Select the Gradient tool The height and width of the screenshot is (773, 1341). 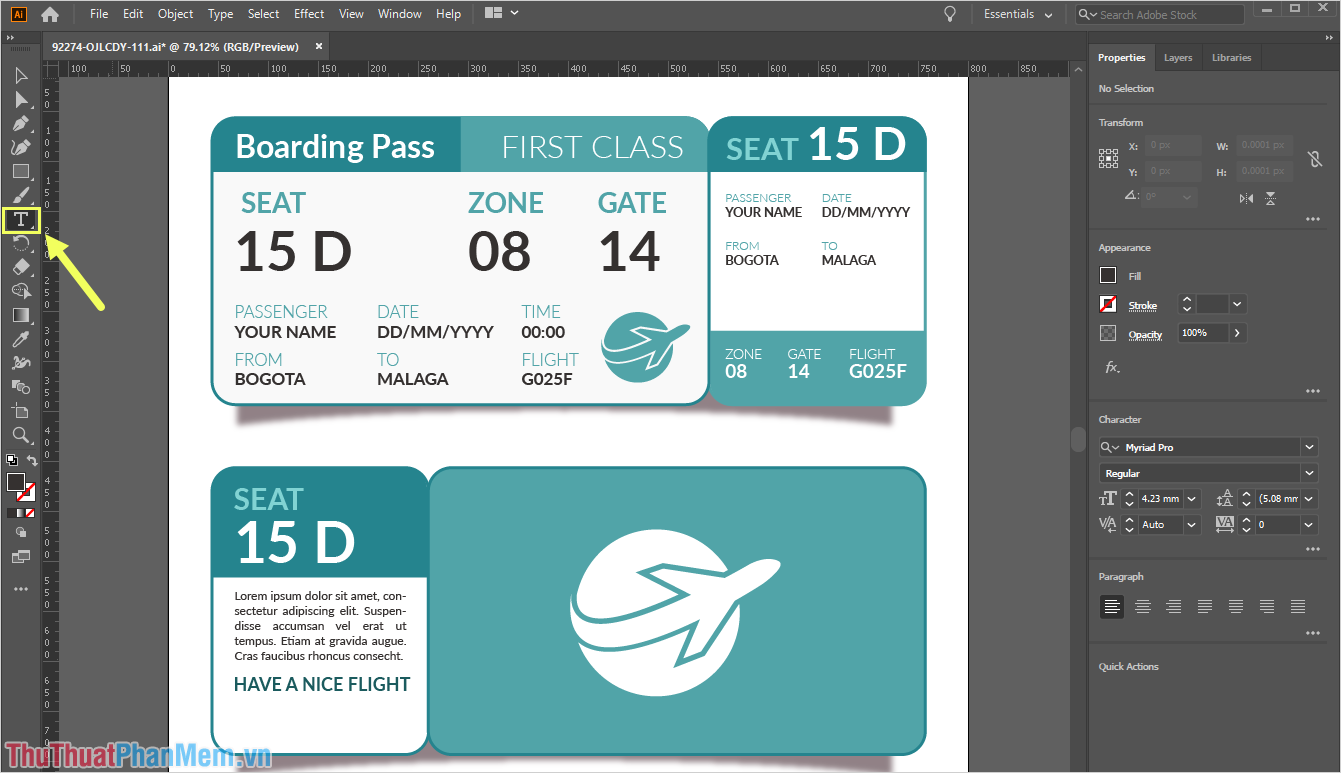(x=20, y=315)
